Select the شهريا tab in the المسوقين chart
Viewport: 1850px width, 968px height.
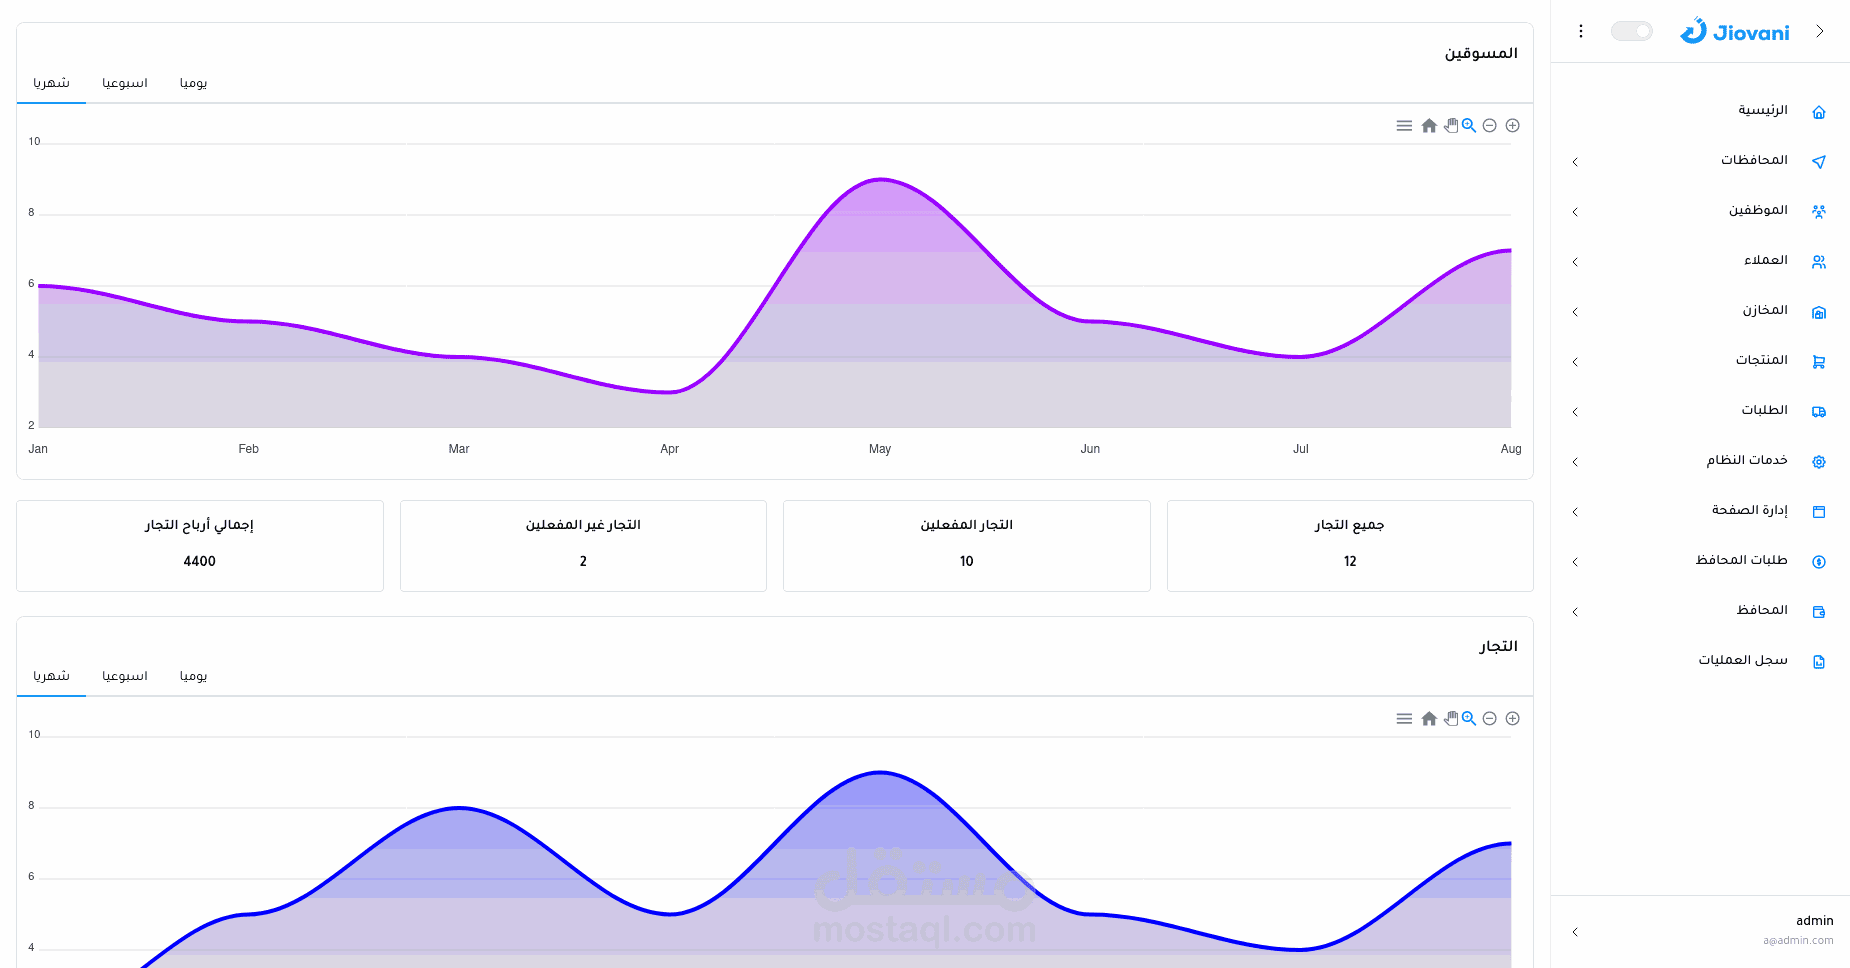[51, 83]
